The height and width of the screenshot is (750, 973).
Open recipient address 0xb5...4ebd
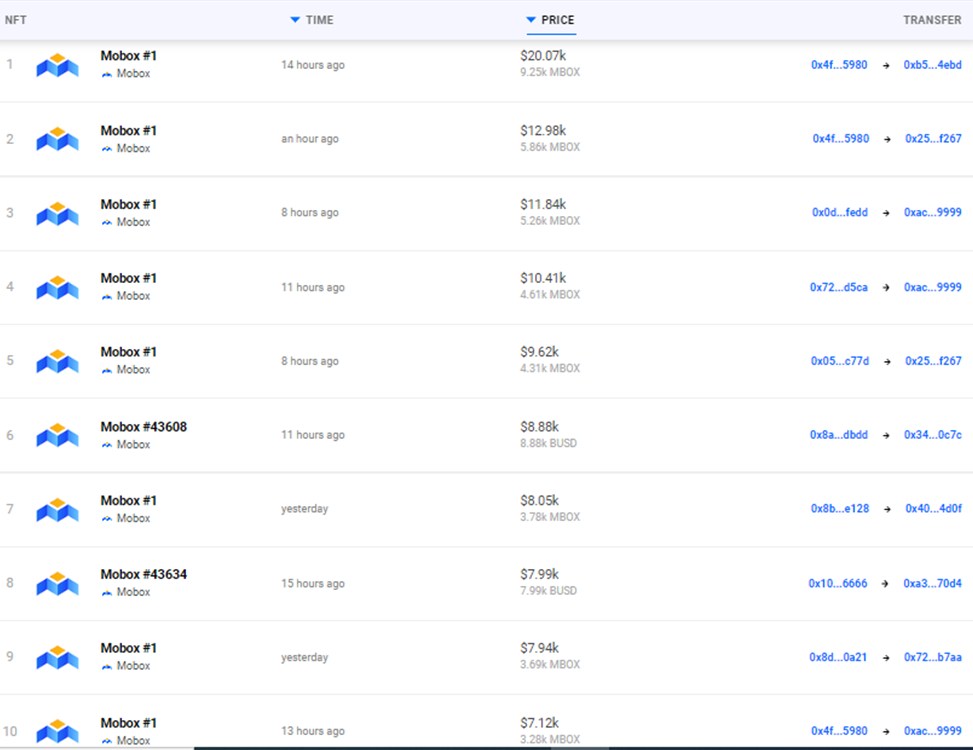[933, 65]
